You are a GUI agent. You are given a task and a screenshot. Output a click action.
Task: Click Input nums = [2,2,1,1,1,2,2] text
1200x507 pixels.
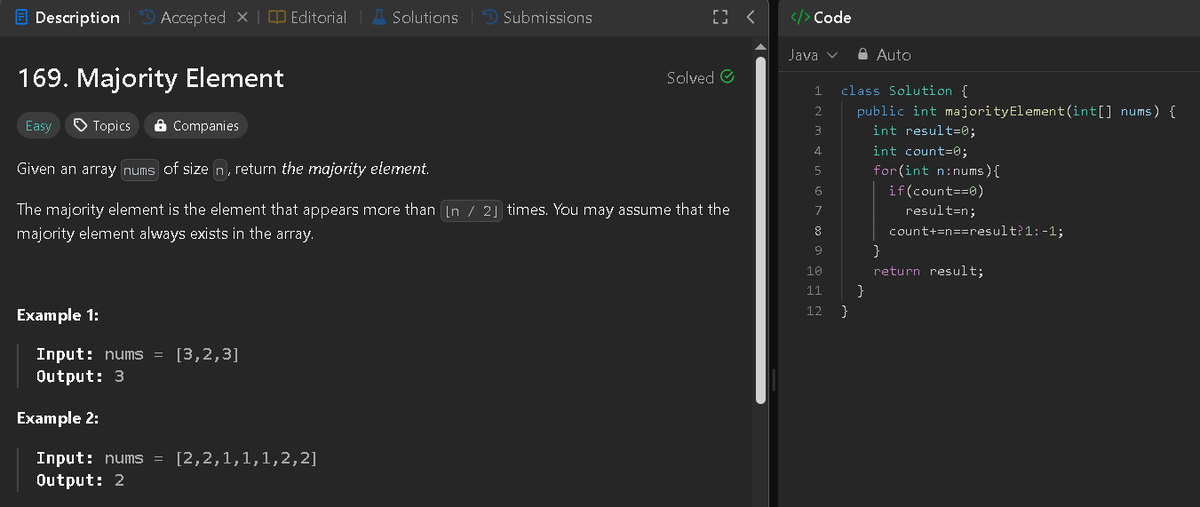(177, 458)
